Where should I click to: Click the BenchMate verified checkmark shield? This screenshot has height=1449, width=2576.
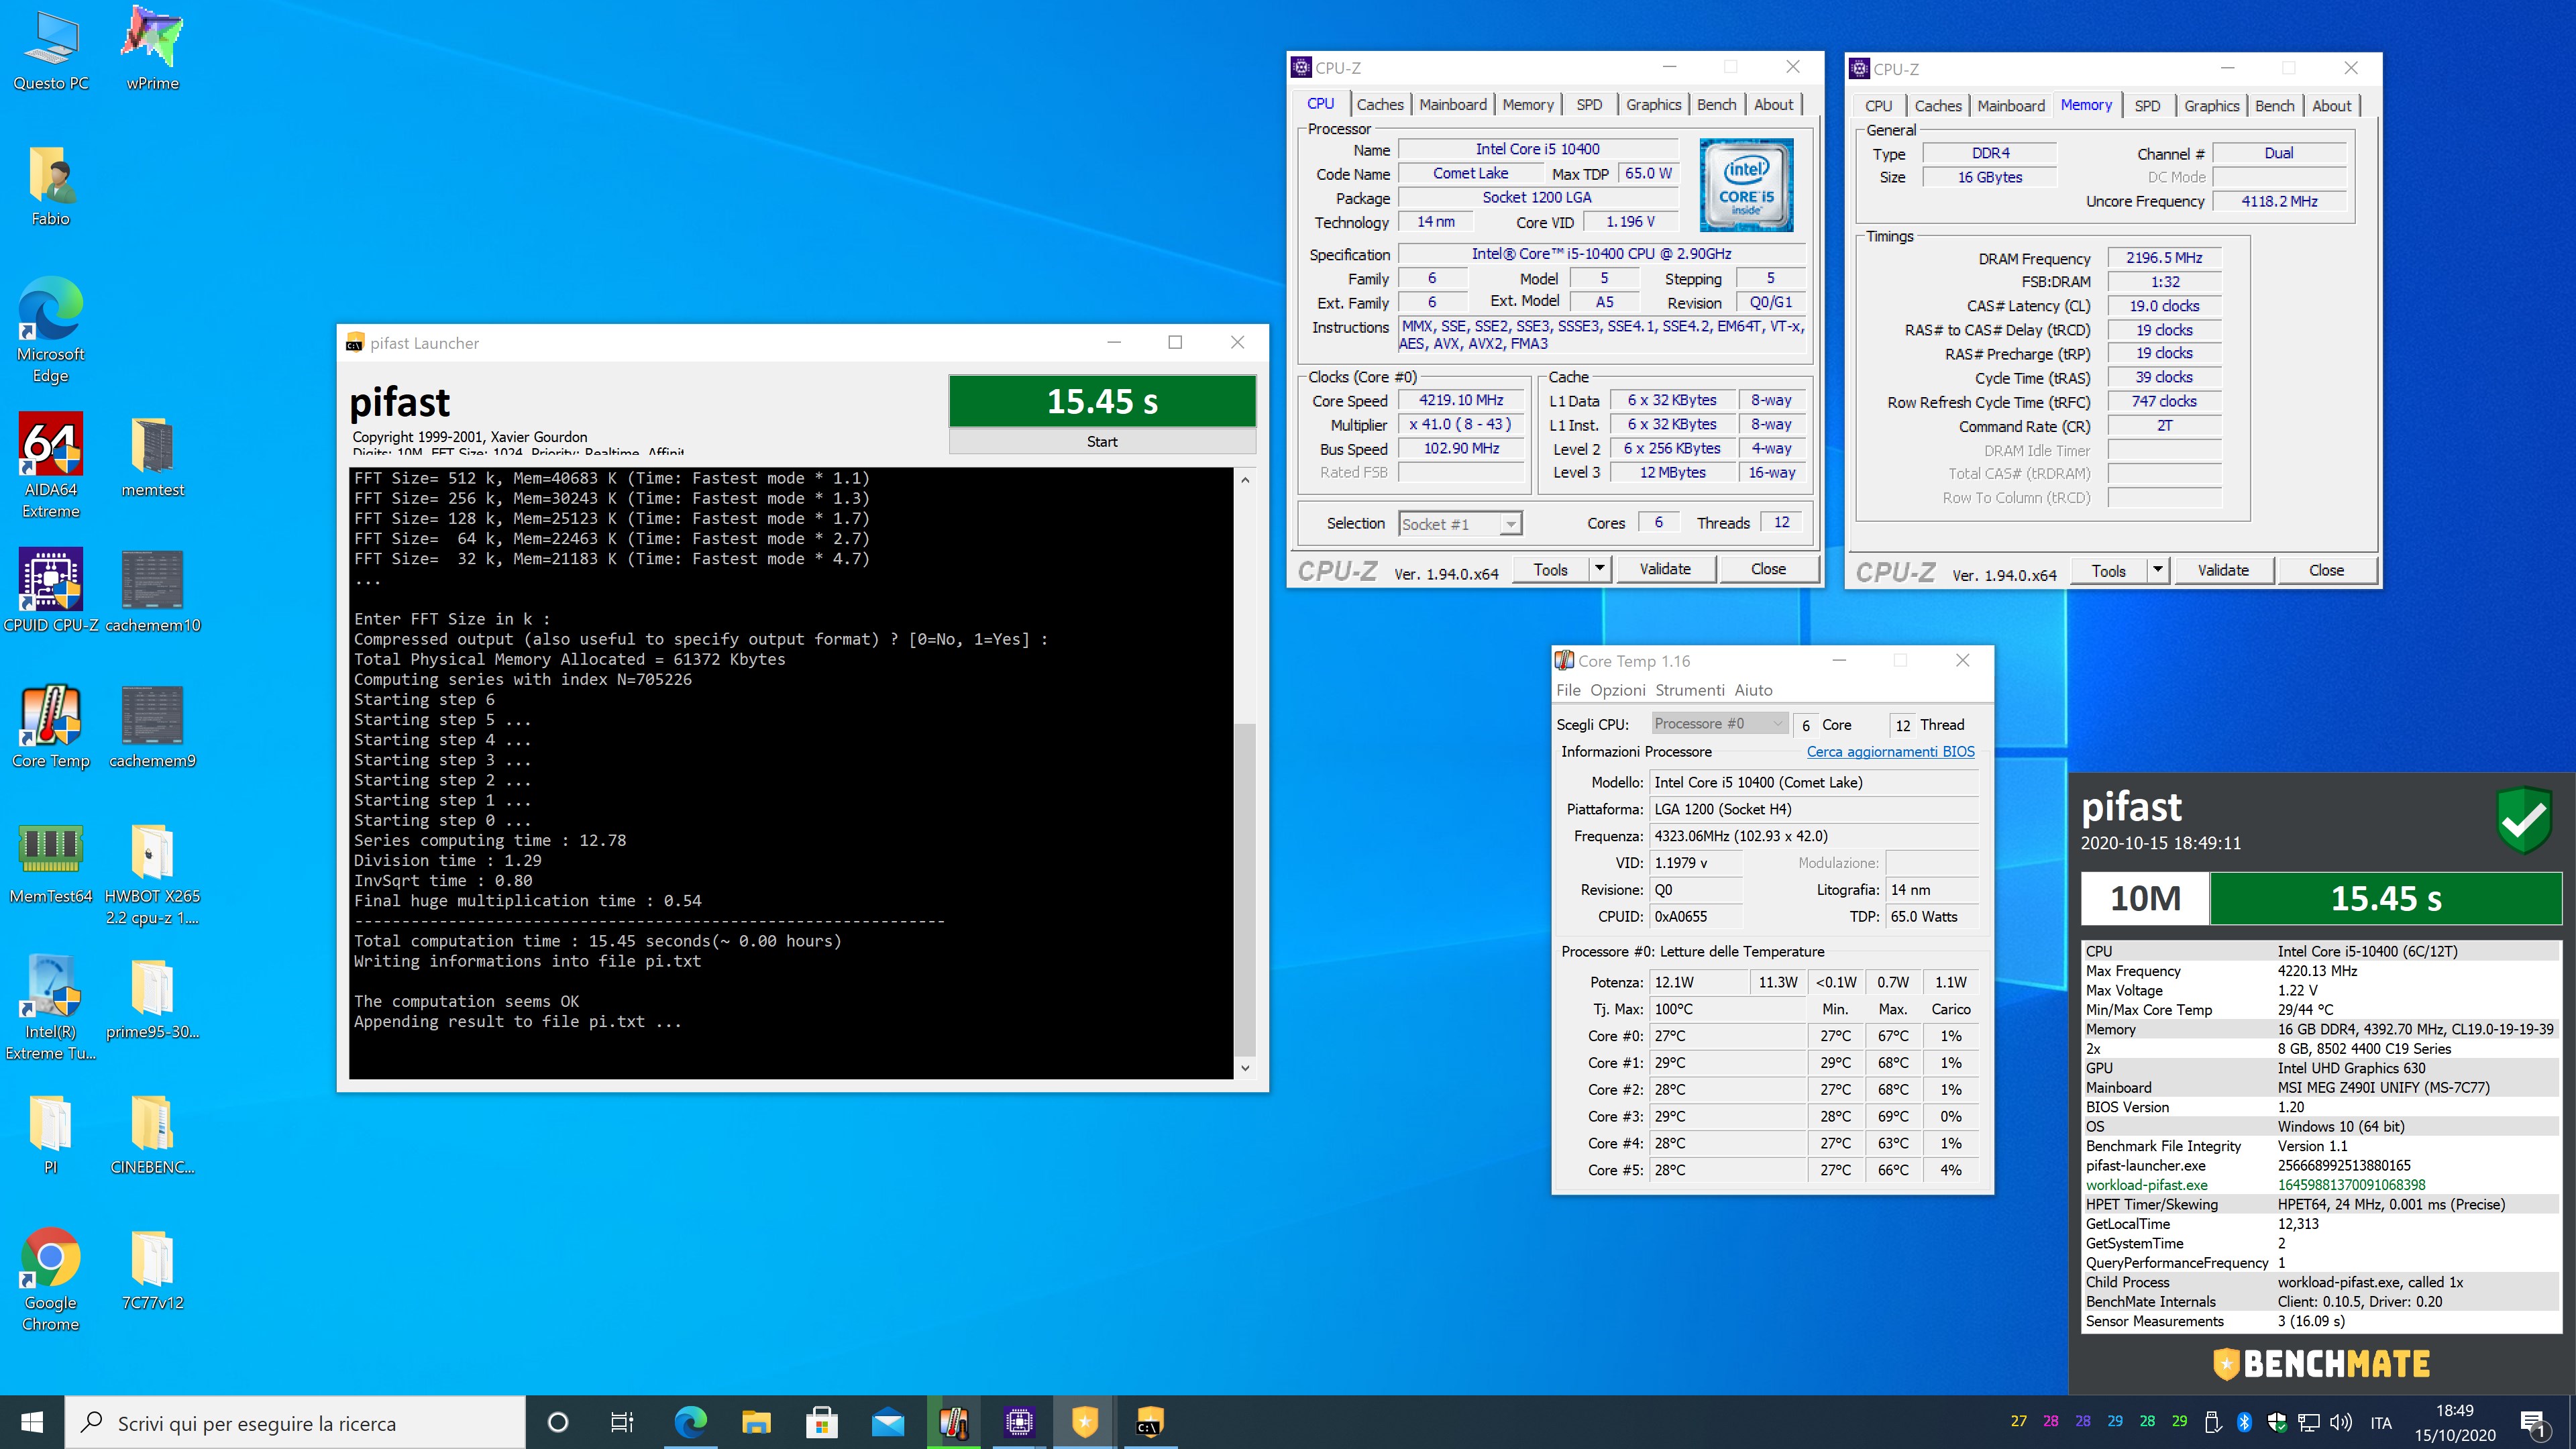(x=2524, y=820)
